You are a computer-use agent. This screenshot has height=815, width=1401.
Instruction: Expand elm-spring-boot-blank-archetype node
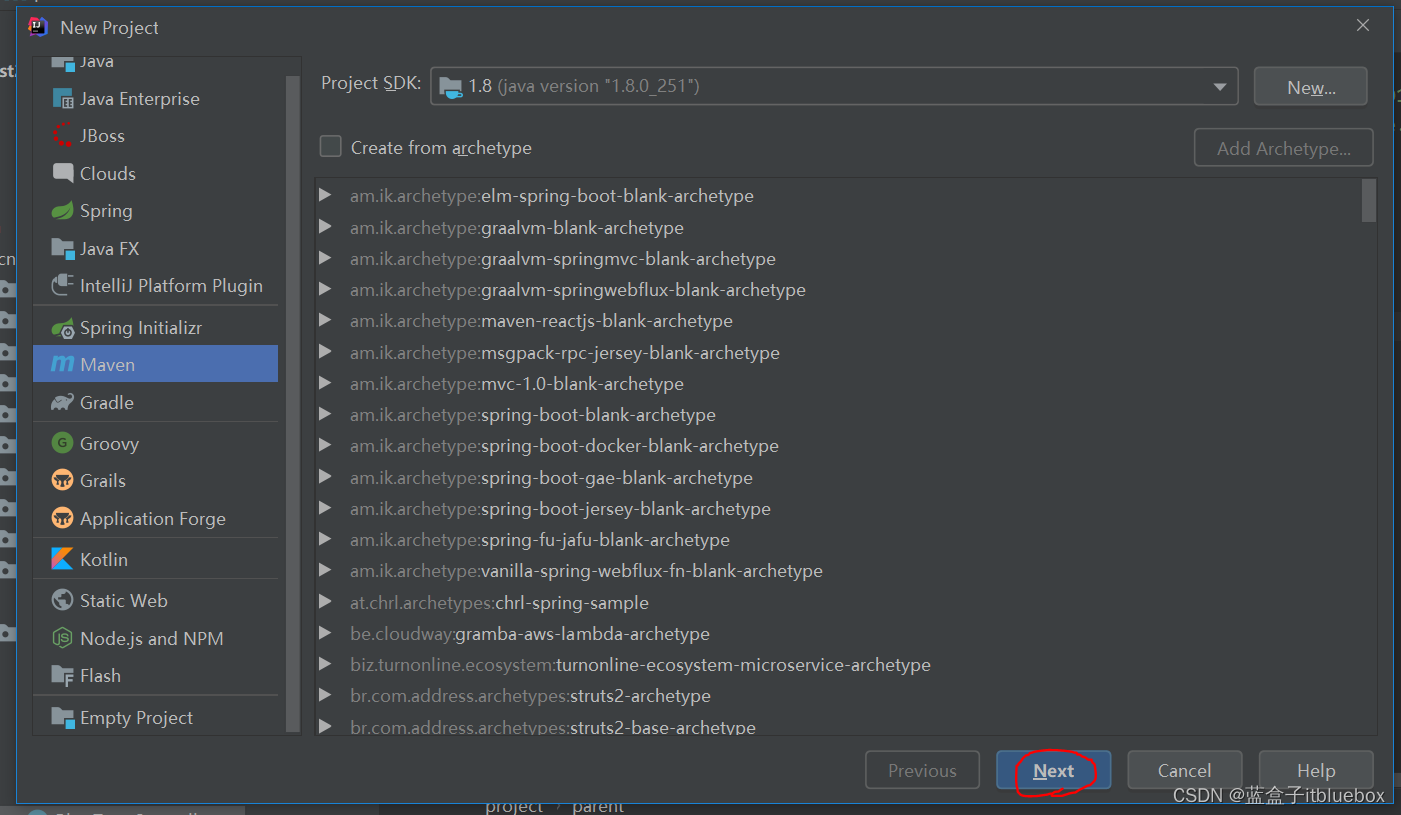pos(325,195)
